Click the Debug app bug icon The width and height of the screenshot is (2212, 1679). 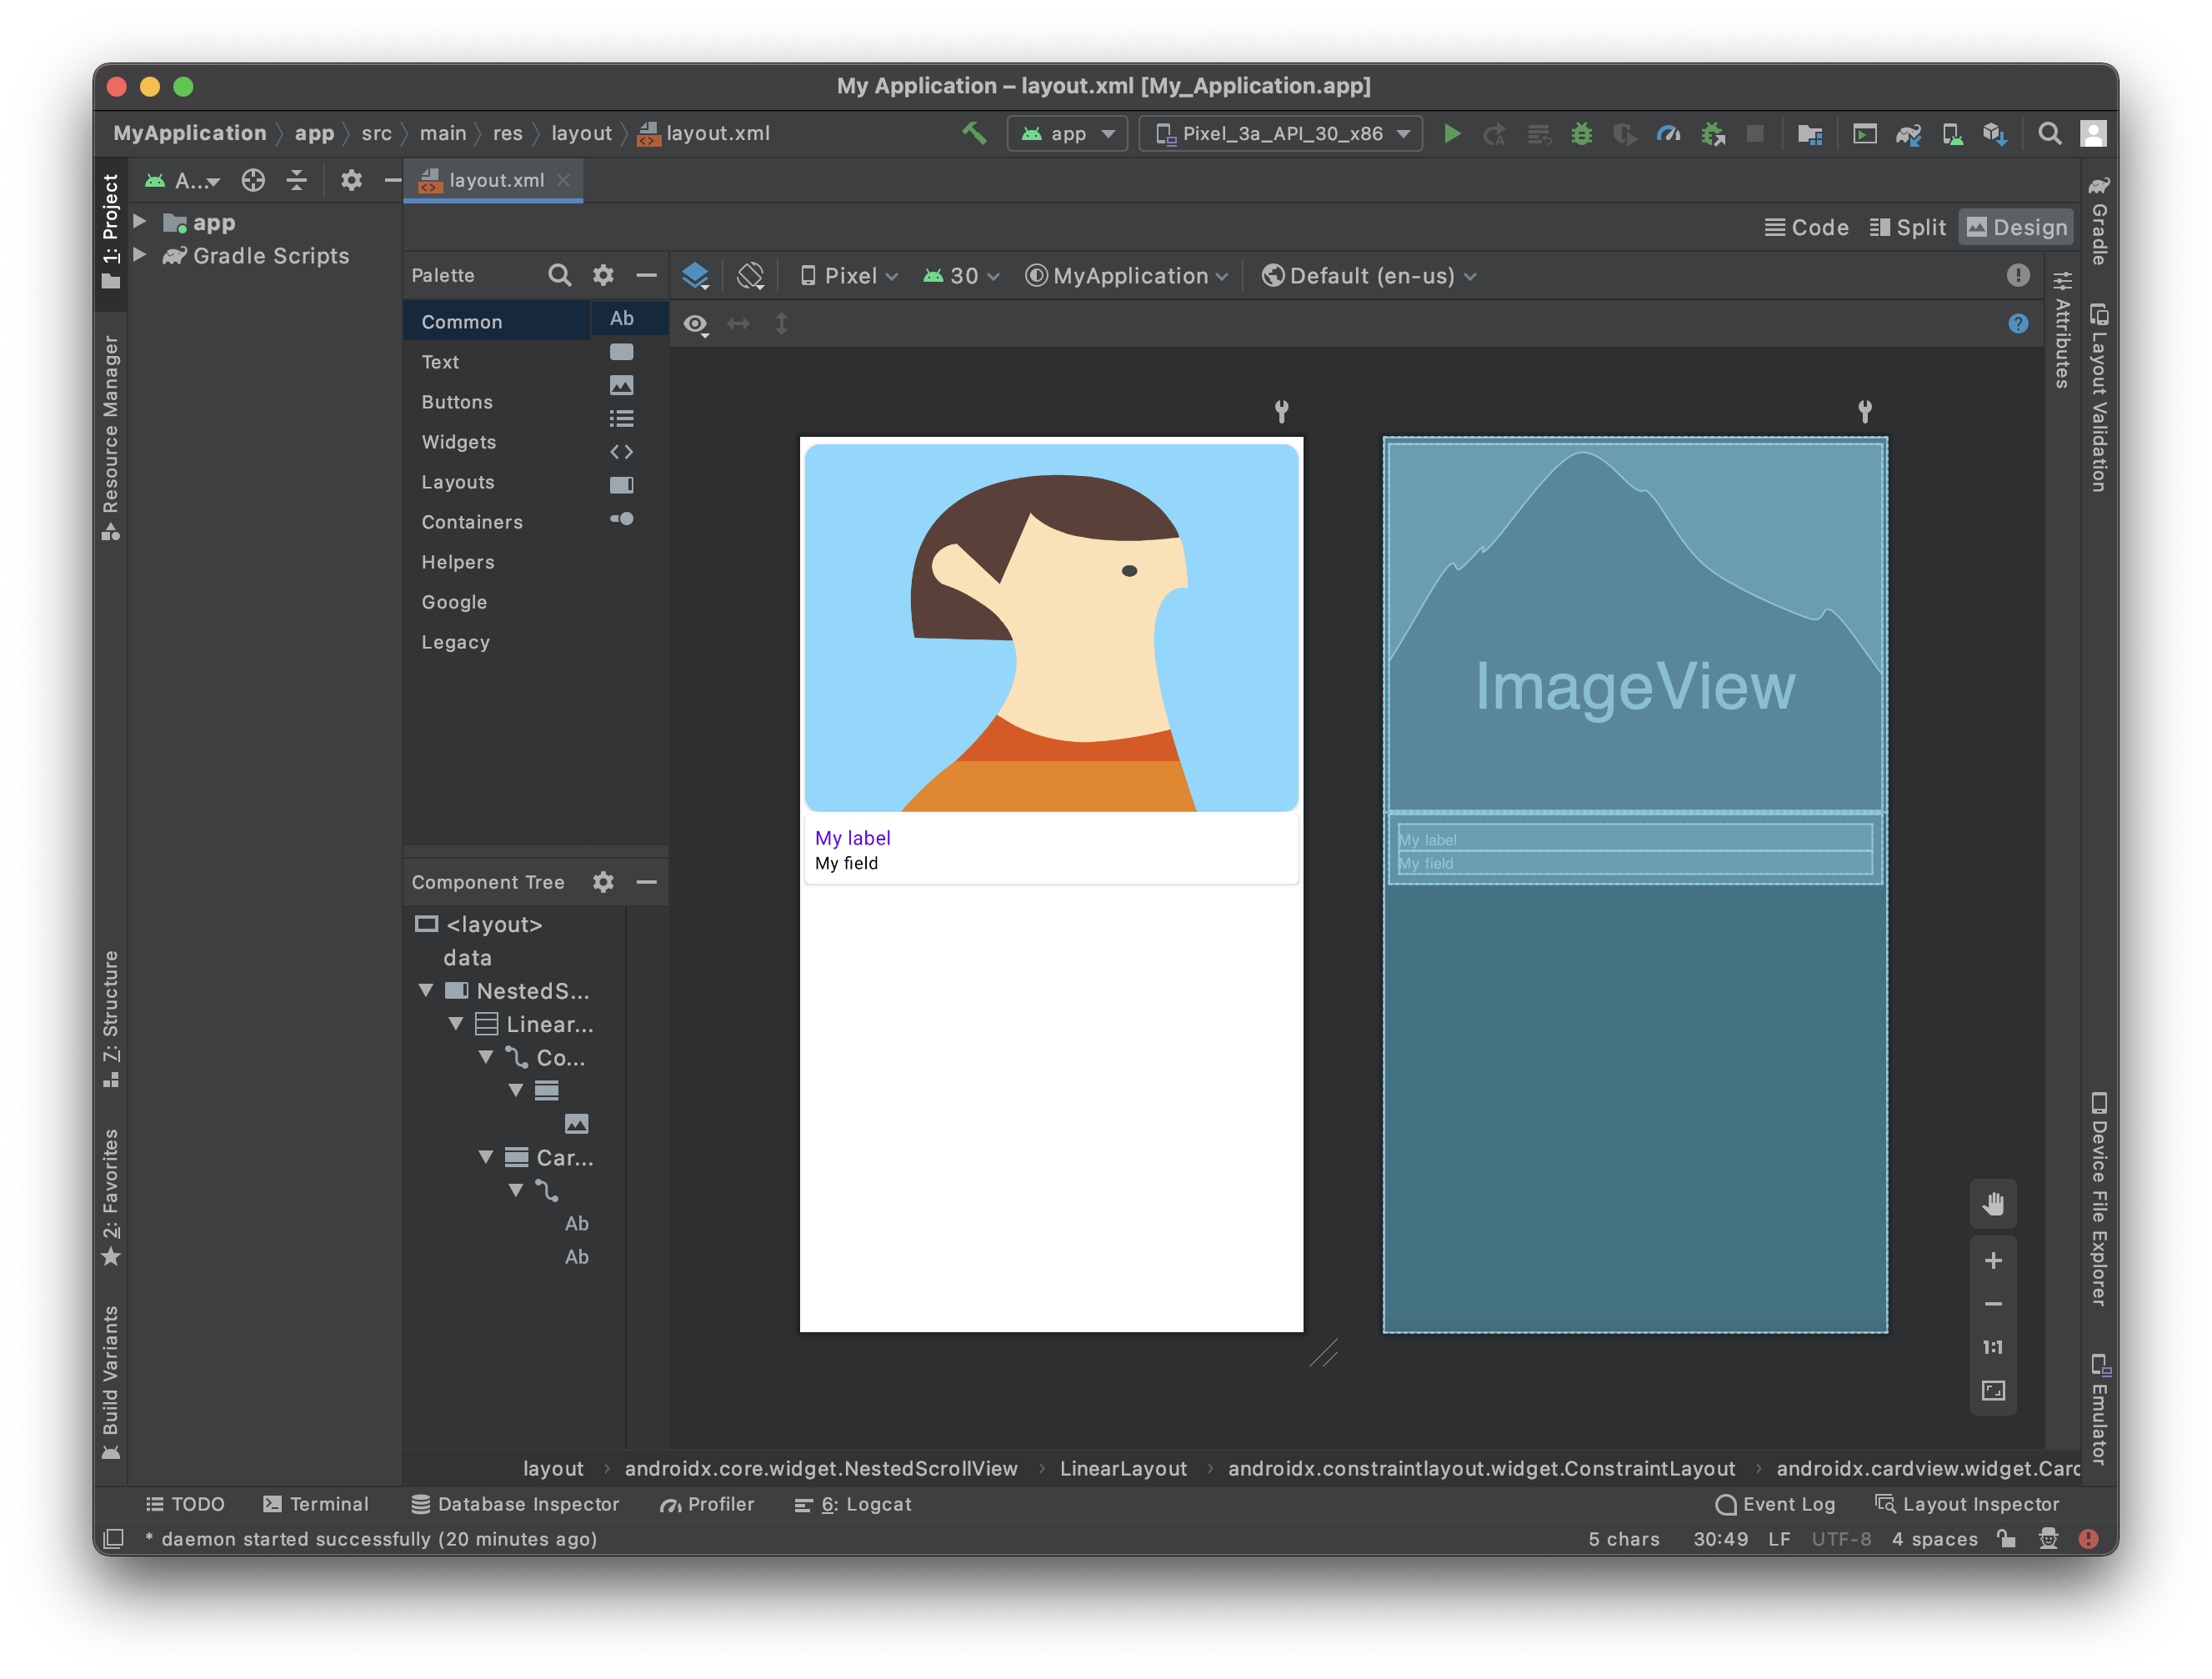pyautogui.click(x=1581, y=133)
